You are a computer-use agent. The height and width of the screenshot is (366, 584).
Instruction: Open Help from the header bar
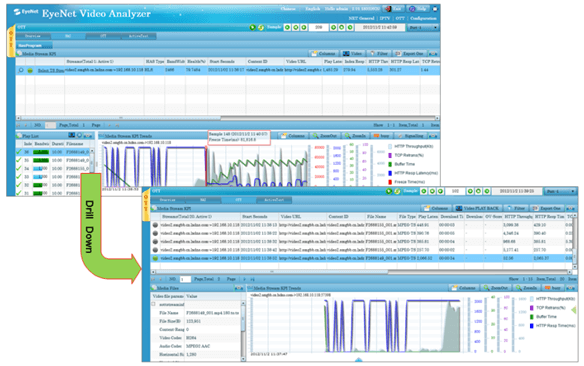pos(418,9)
